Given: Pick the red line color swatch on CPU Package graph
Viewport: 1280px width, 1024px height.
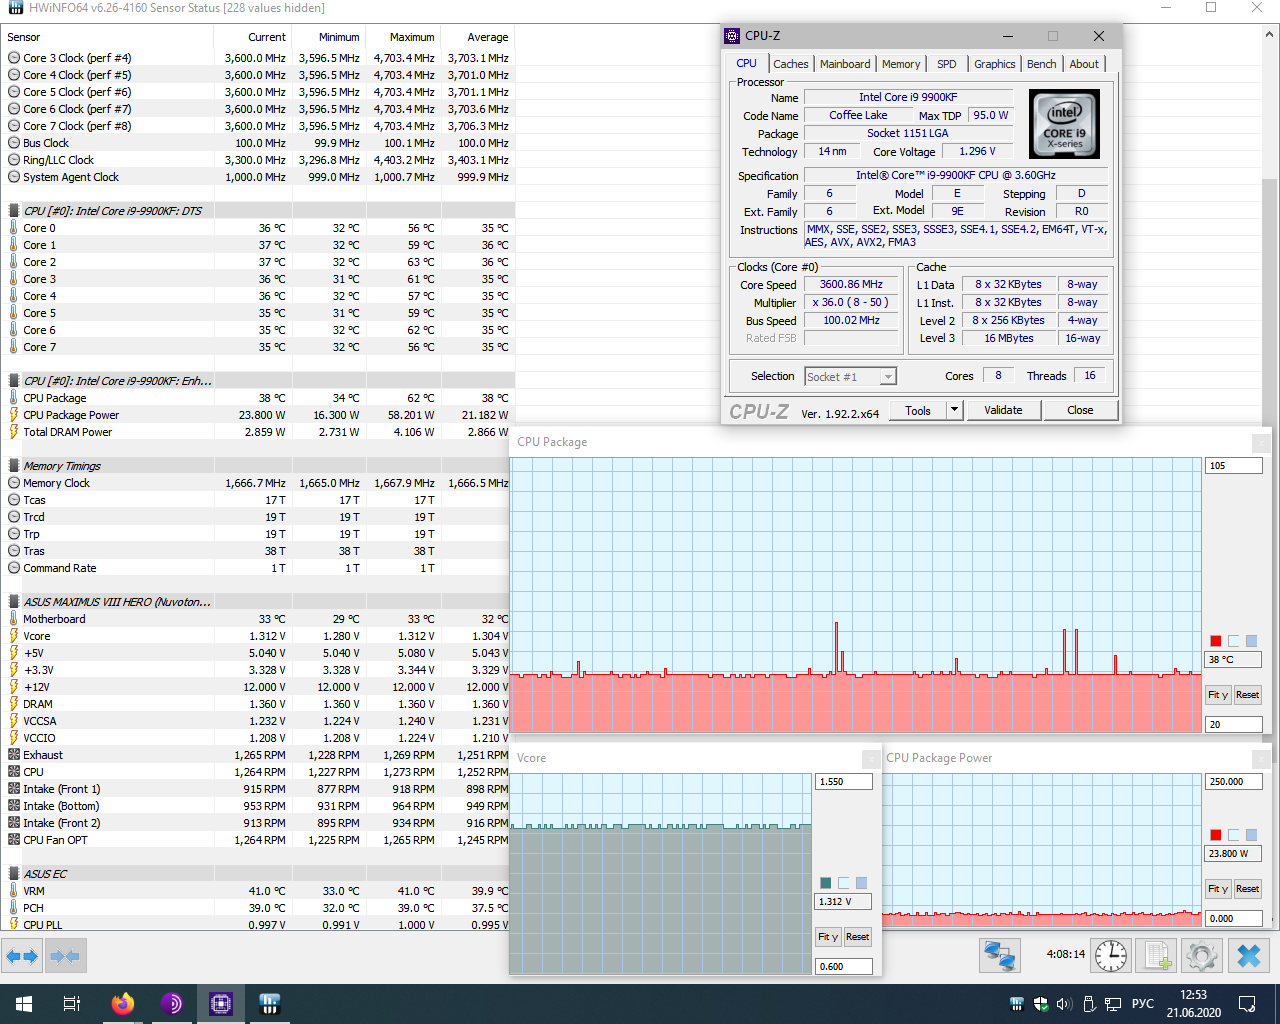Looking at the screenshot, I should 1216,641.
